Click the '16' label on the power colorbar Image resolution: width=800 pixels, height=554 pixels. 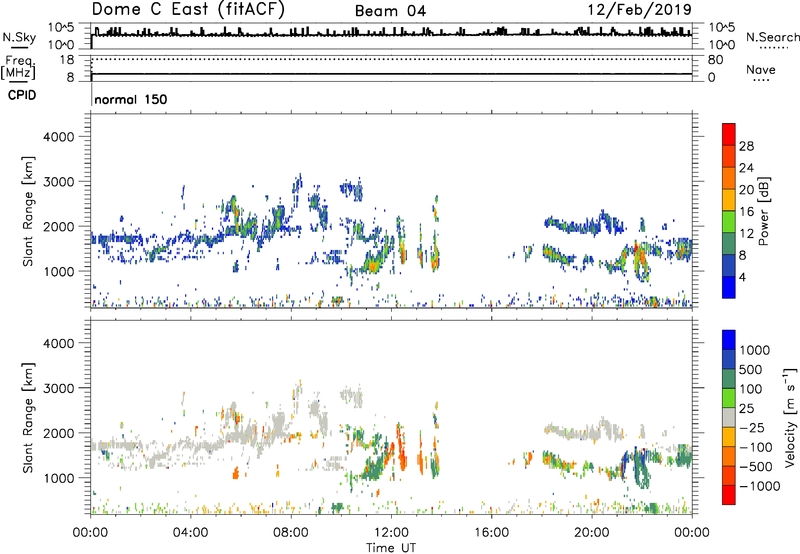pyautogui.click(x=746, y=212)
